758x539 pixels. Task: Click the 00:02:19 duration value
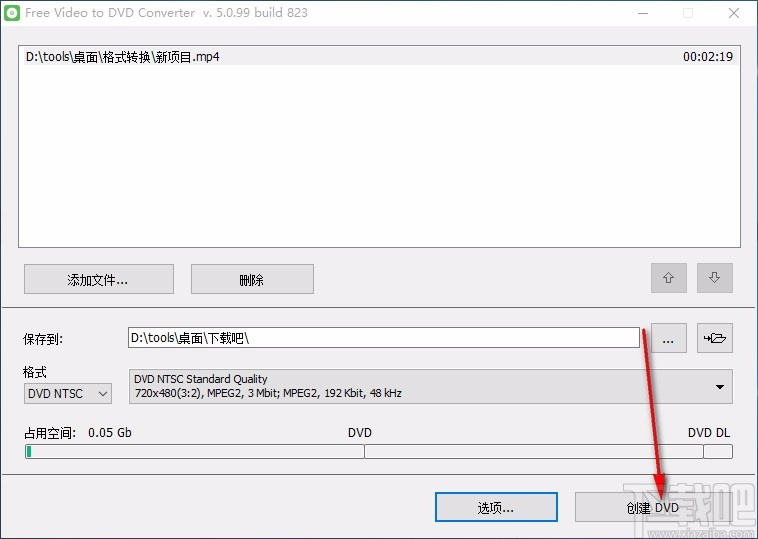[708, 57]
